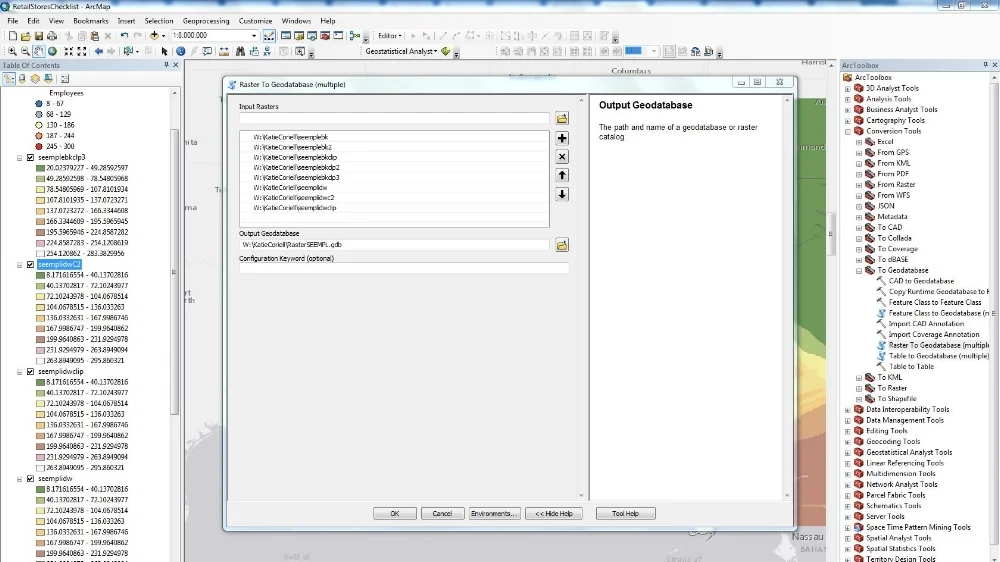Click red symbol for 245 - 300 employees
The height and width of the screenshot is (562, 1000).
[39, 147]
